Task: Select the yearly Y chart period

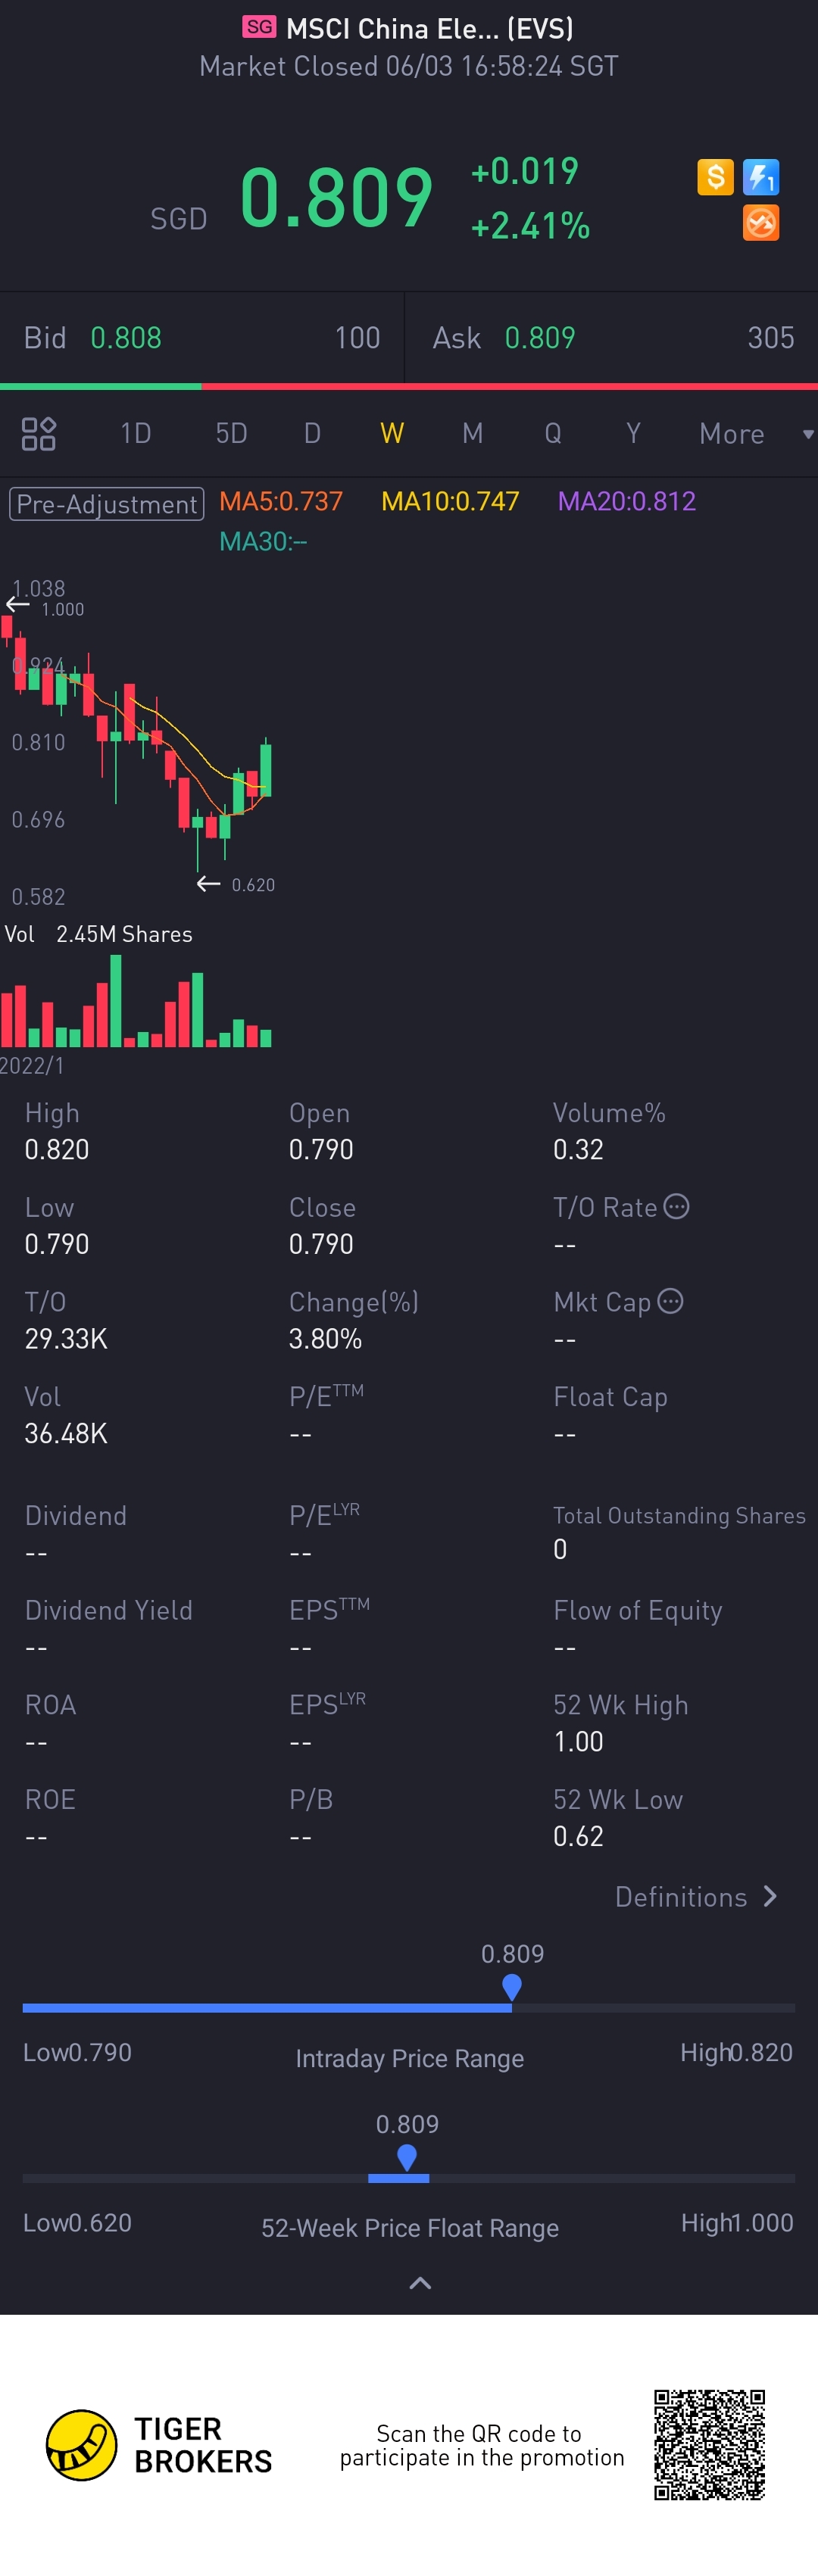Action: (x=633, y=434)
